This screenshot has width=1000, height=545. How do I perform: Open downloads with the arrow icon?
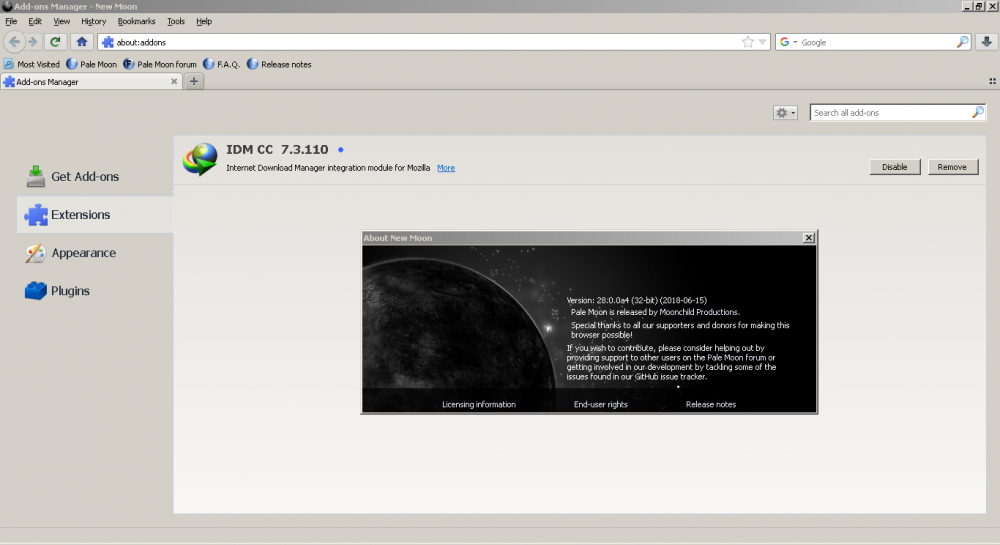pyautogui.click(x=987, y=42)
